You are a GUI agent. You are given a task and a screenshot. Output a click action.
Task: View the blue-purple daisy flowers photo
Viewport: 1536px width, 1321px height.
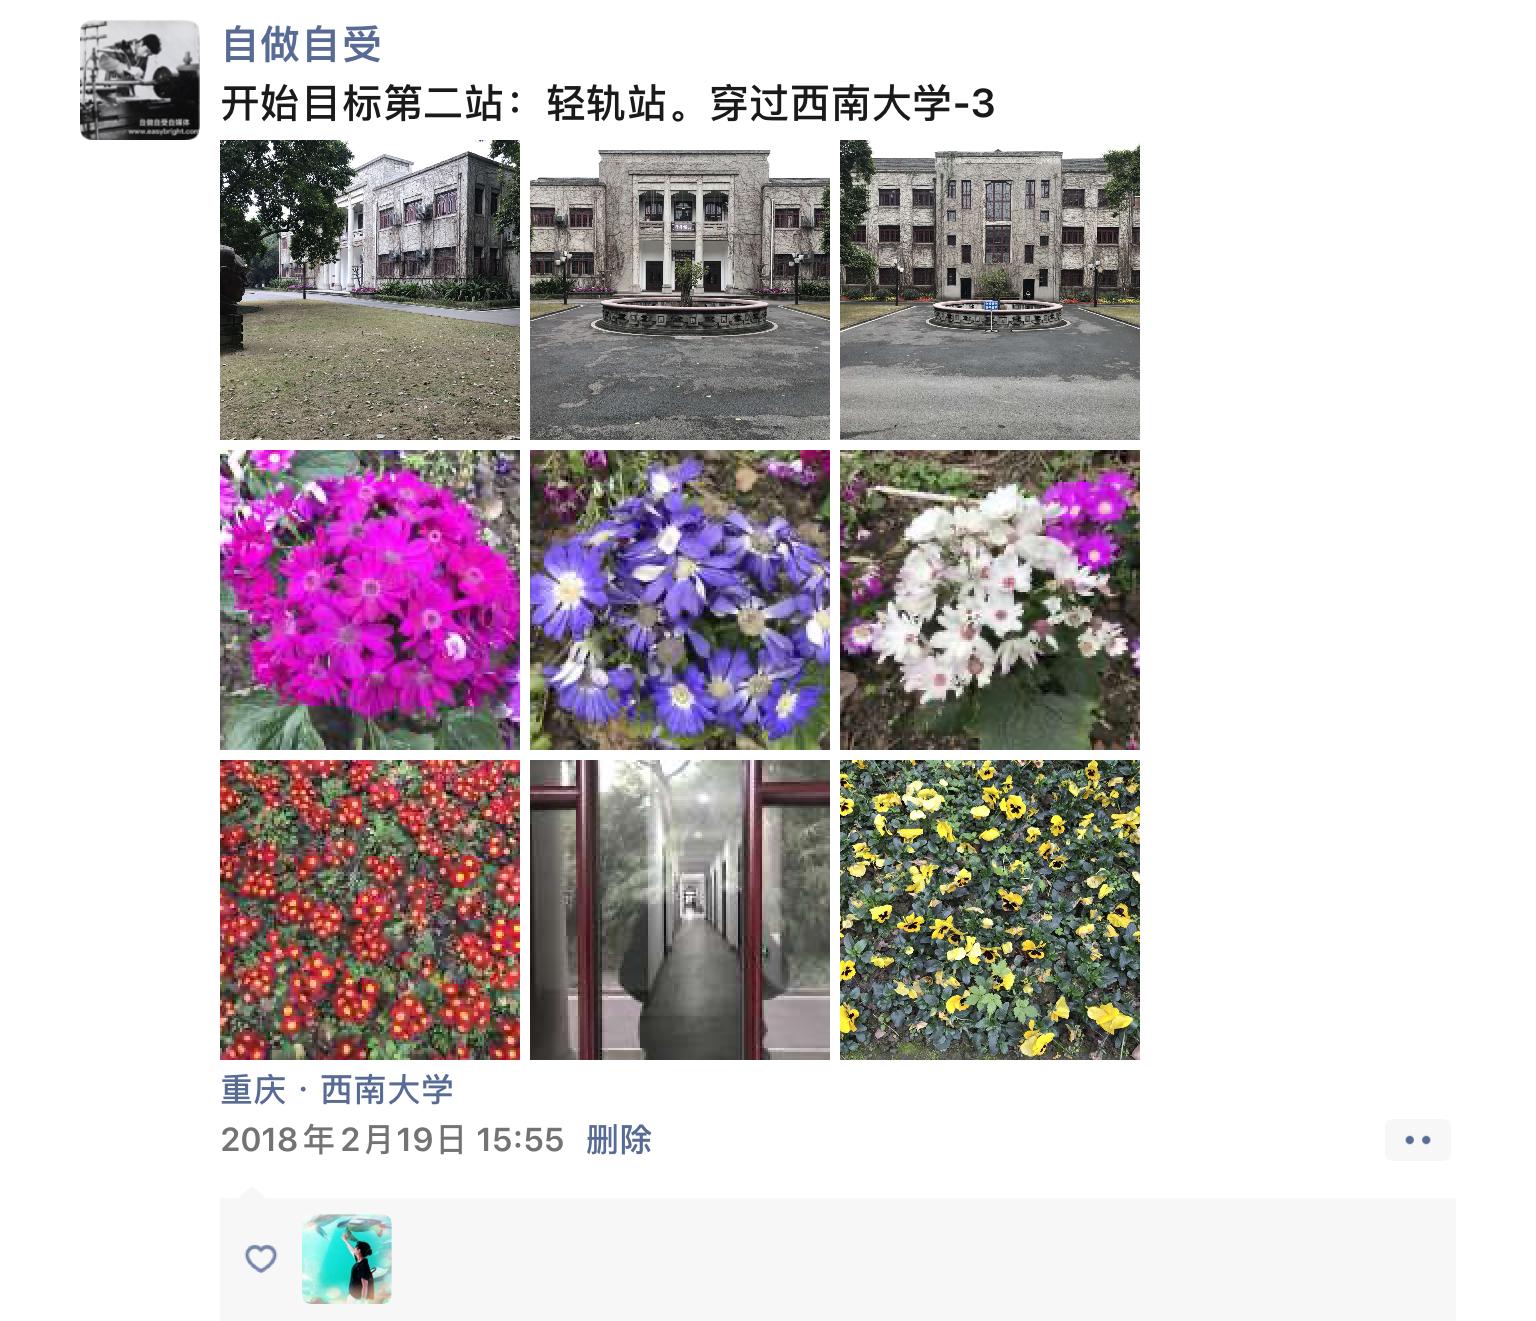tap(680, 600)
